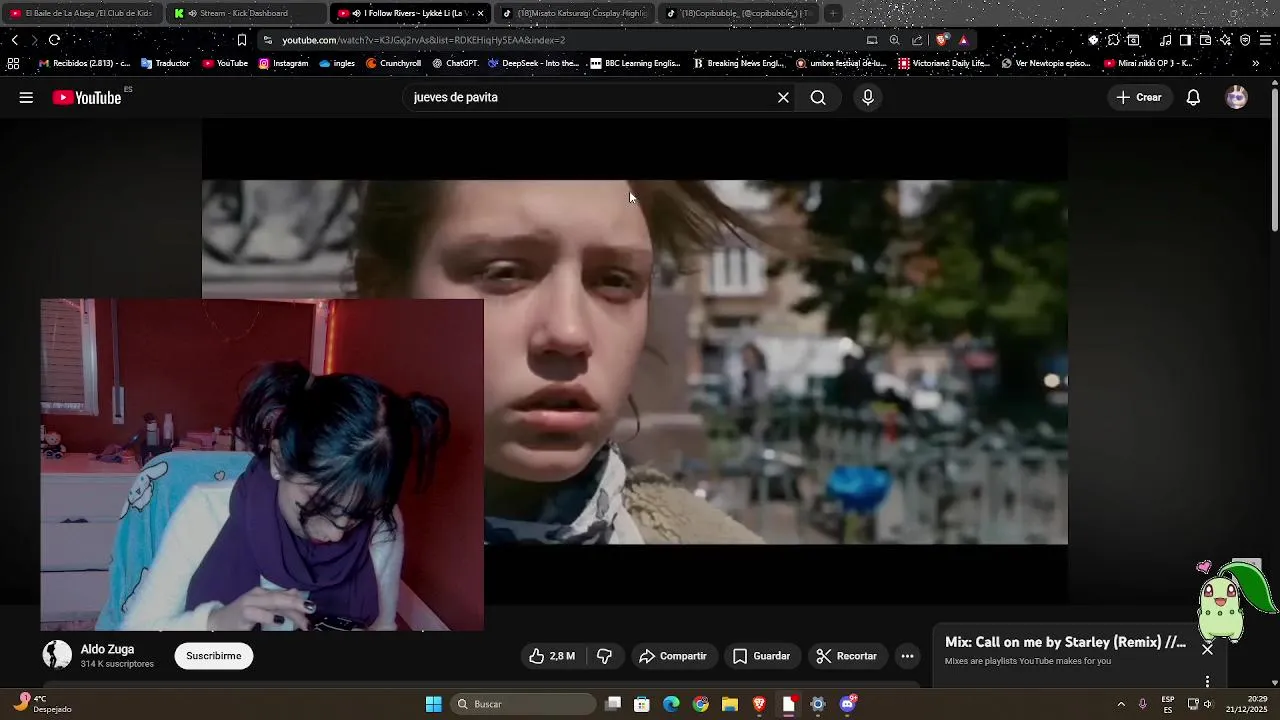Open the Traductor bookmark
The width and height of the screenshot is (1280, 720).
(165, 63)
